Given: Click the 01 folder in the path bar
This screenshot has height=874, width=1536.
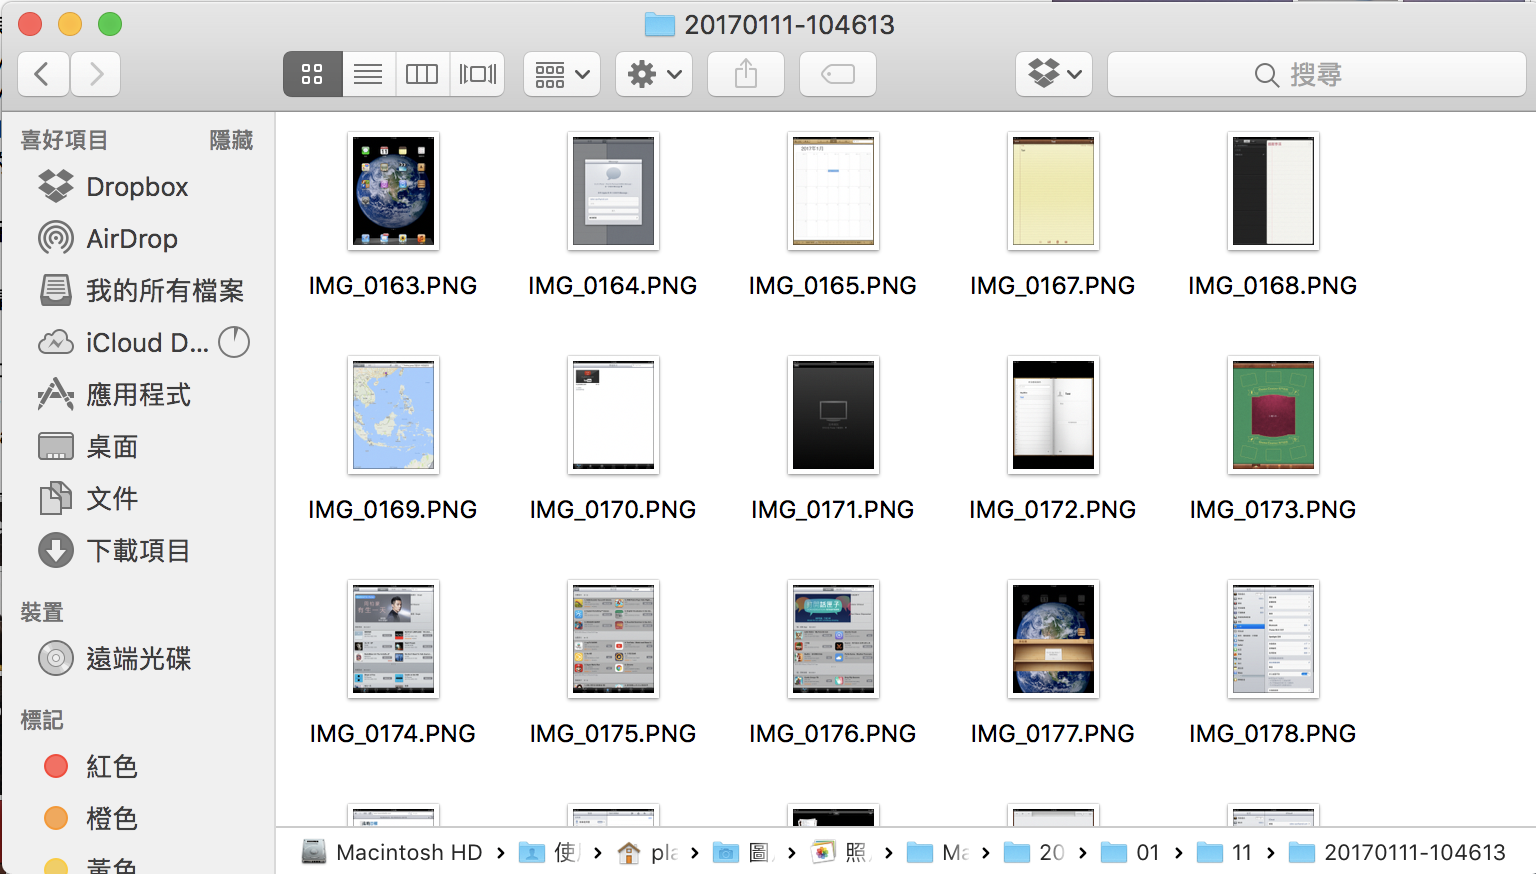Looking at the screenshot, I should pyautogui.click(x=1130, y=852).
